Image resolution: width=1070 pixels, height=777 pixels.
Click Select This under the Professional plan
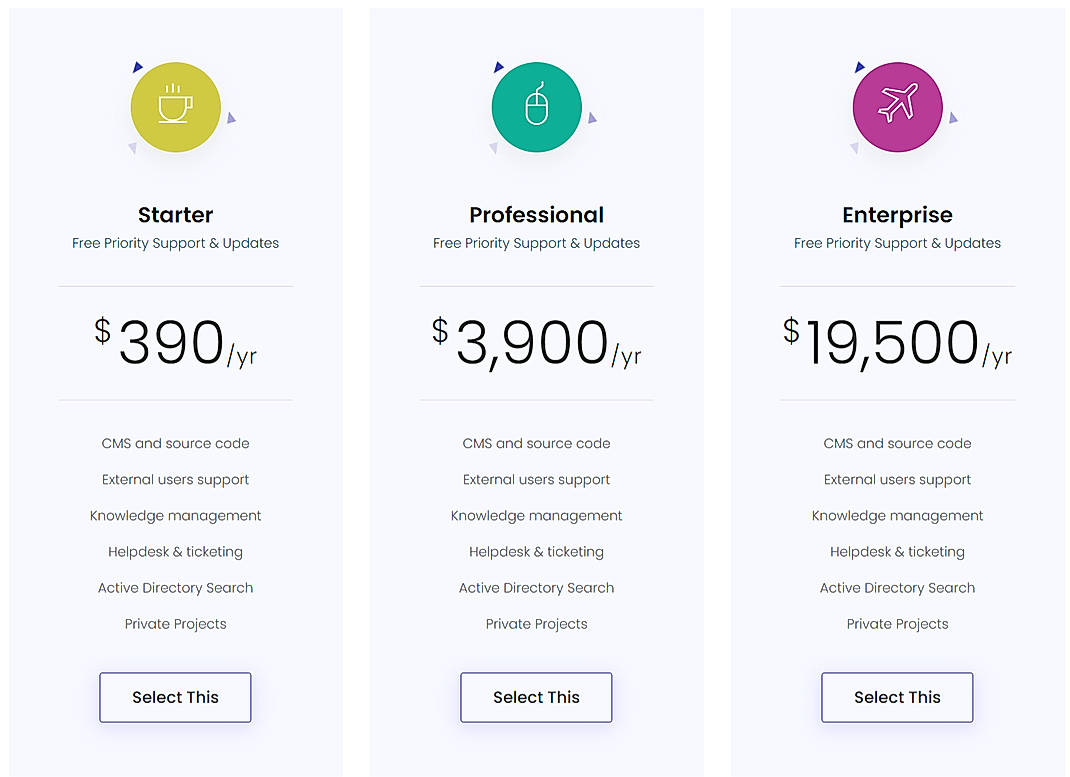coord(536,697)
